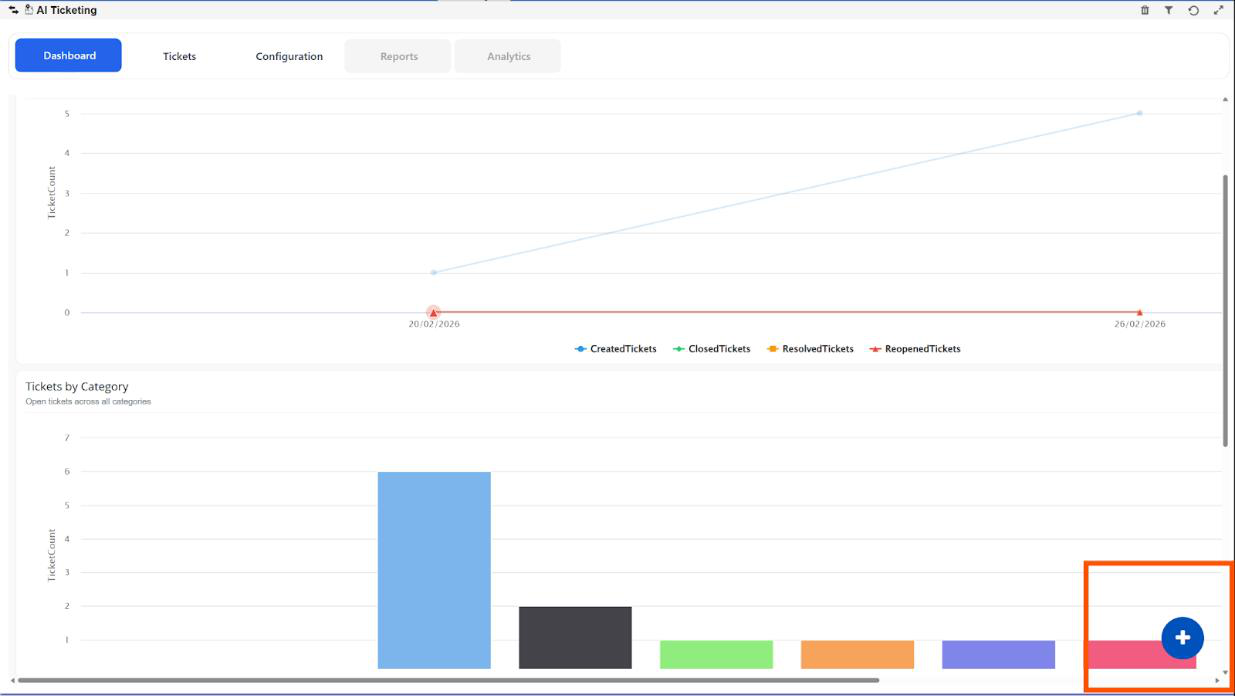Viewport: 1235px width, 696px height.
Task: Click the filter icon in the header
Action: pos(1168,10)
